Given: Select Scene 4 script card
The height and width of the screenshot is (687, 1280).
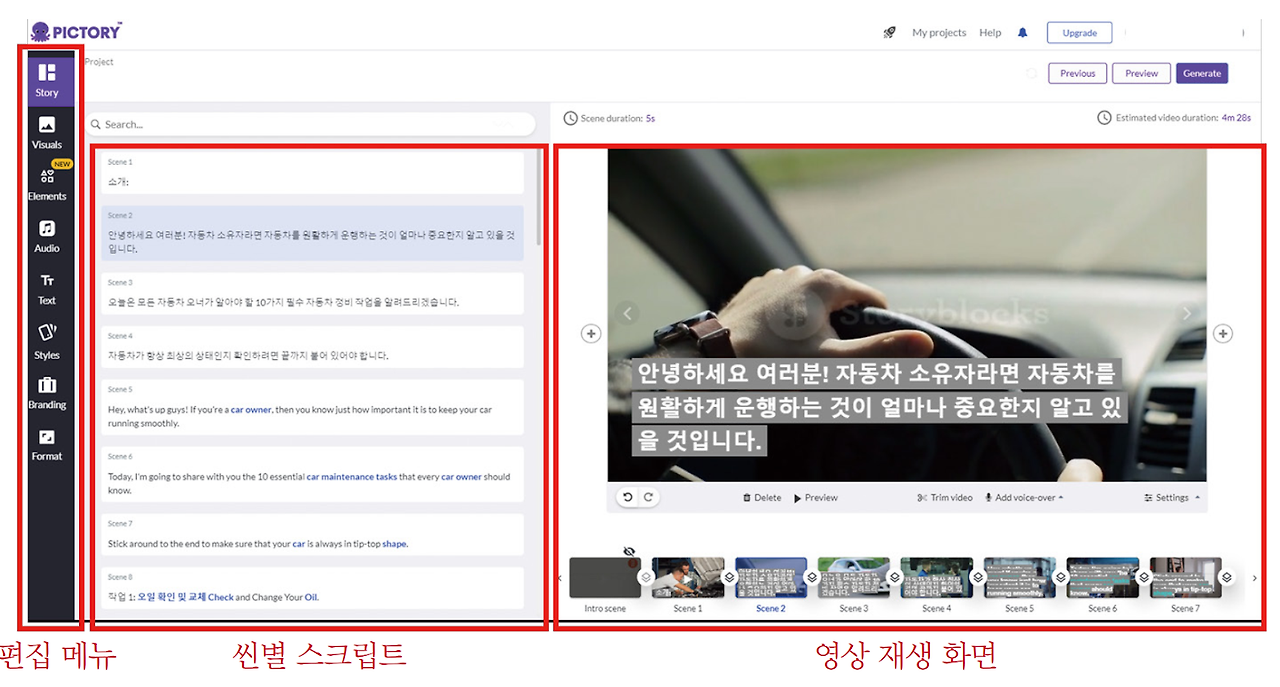Looking at the screenshot, I should click(x=312, y=347).
